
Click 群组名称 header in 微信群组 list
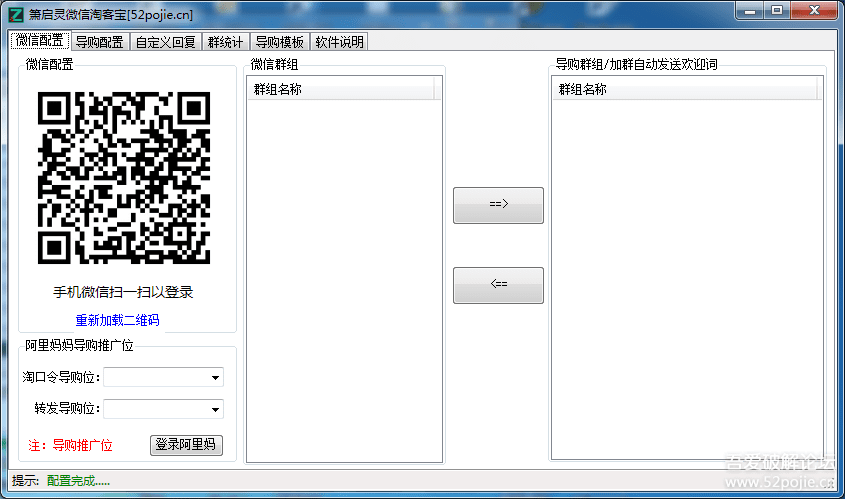341,89
